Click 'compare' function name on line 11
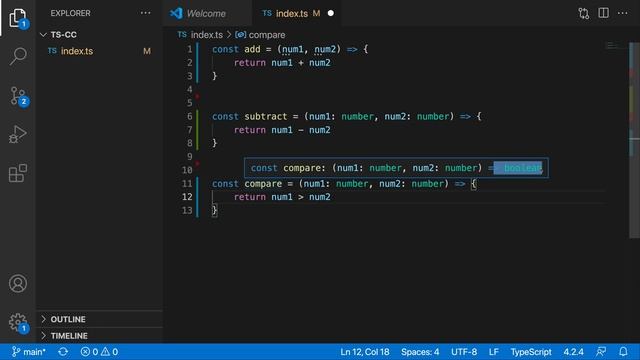Viewport: 640px width, 360px height. point(263,184)
